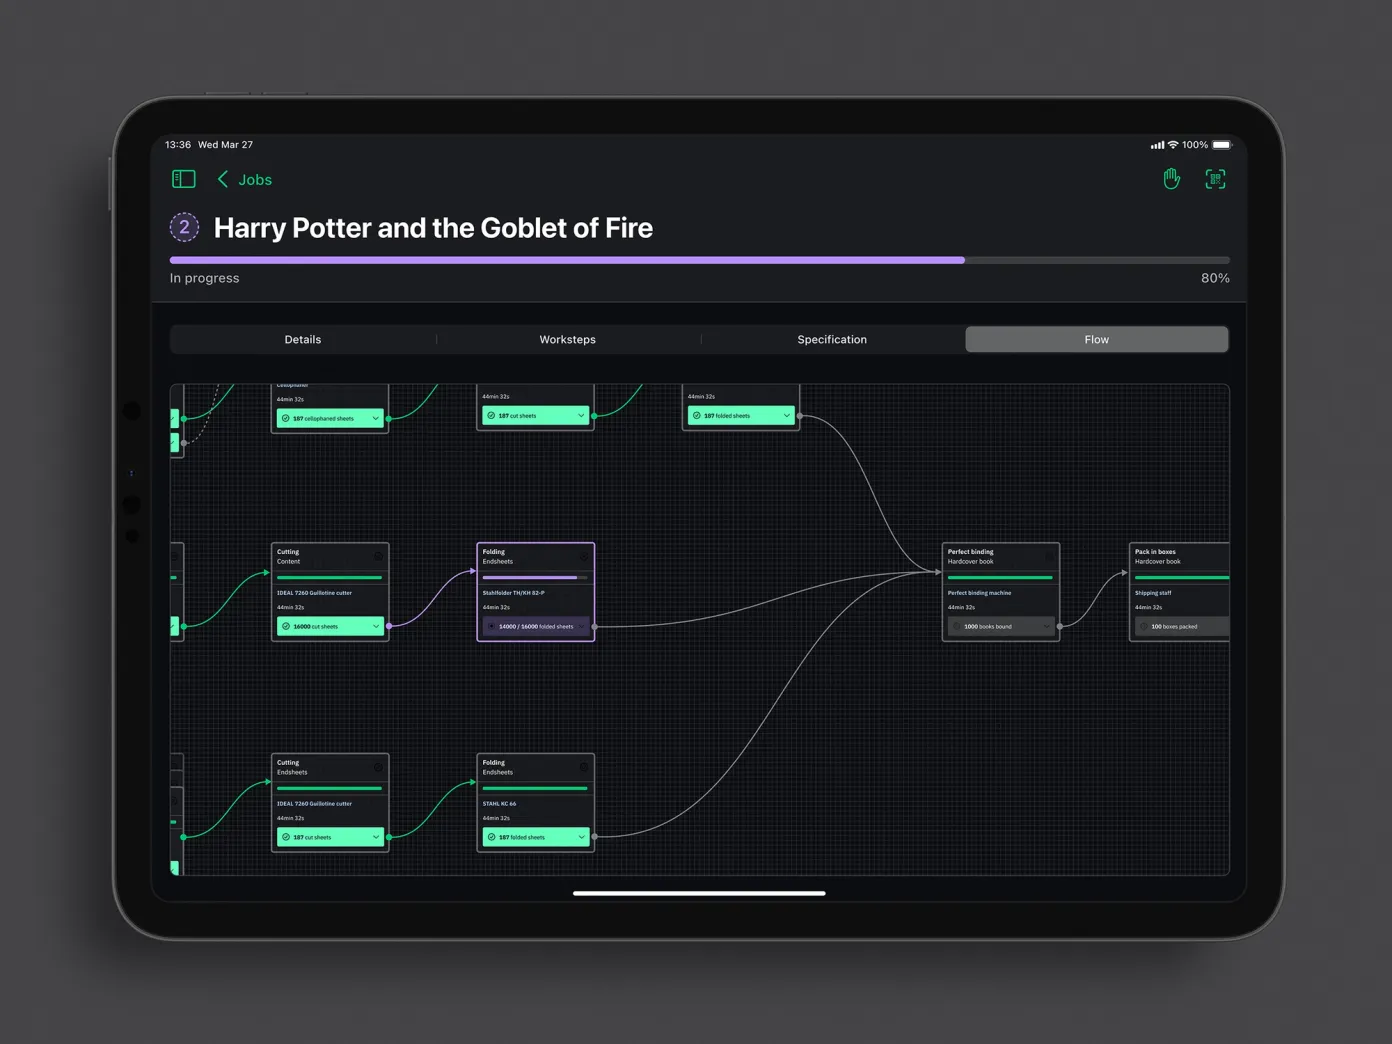1392x1044 pixels.
Task: Click the cellular signal icon in status bar
Action: pyautogui.click(x=1157, y=145)
